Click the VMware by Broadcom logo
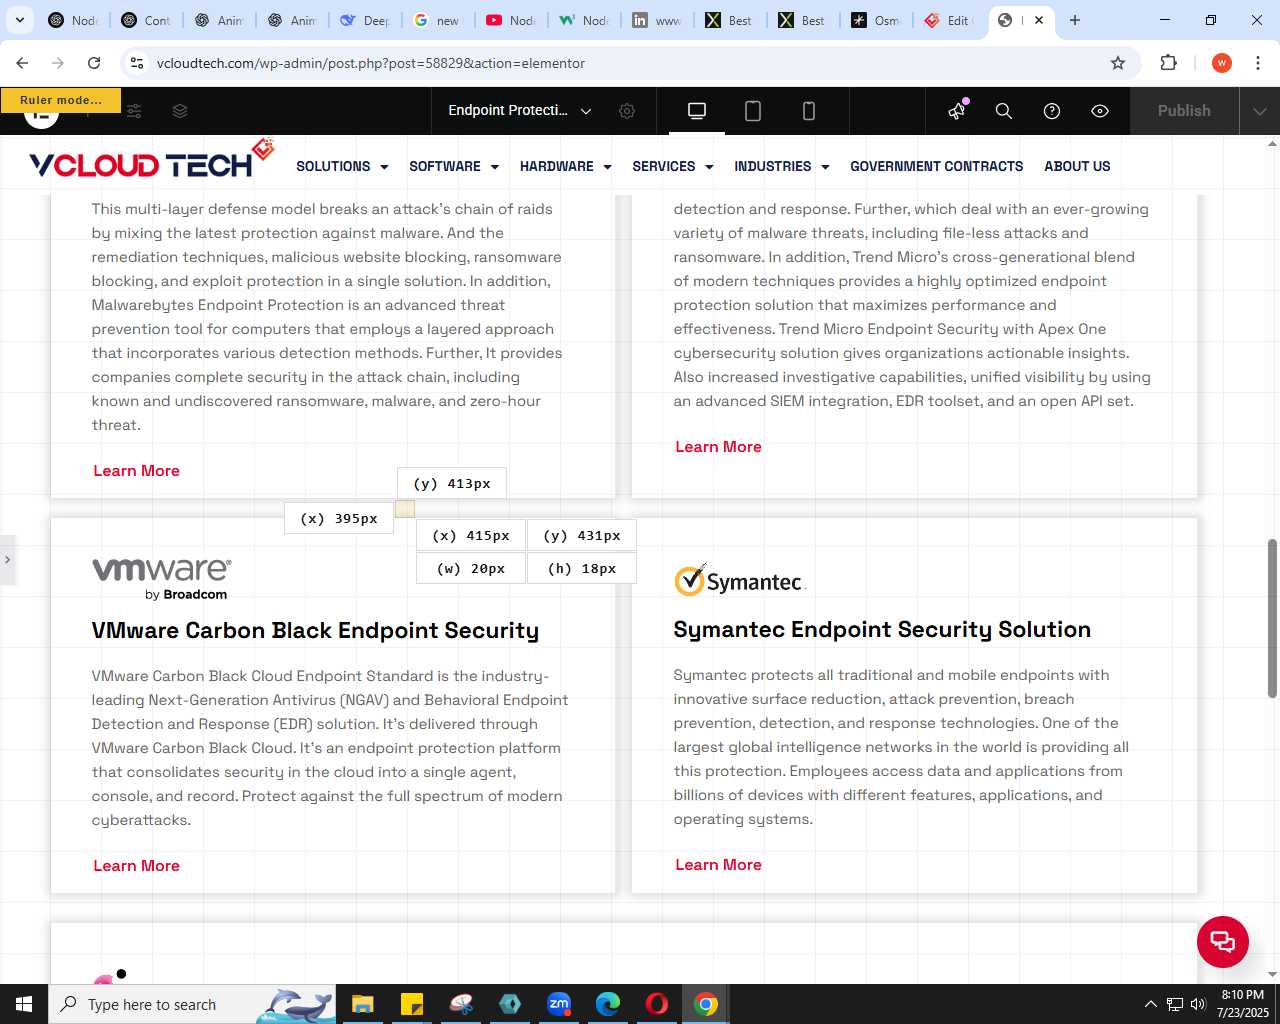The height and width of the screenshot is (1024, 1280). click(x=162, y=579)
